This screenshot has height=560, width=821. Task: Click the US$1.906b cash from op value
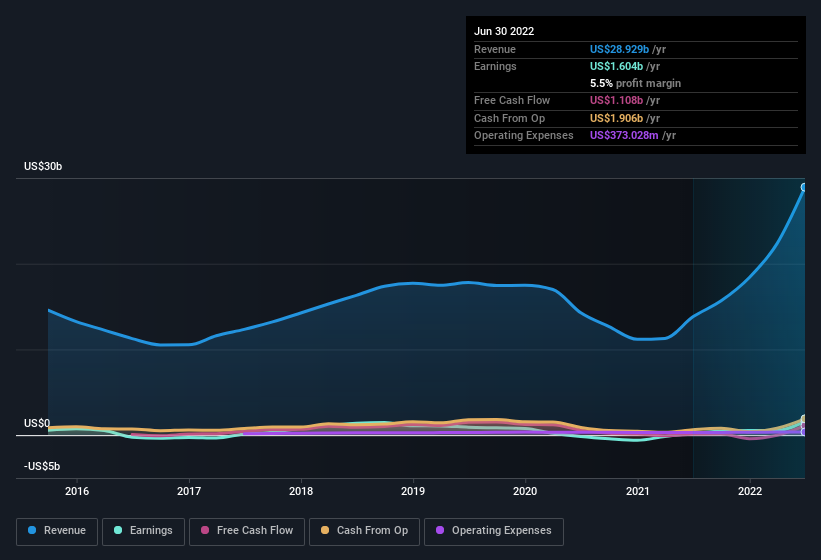click(x=616, y=118)
